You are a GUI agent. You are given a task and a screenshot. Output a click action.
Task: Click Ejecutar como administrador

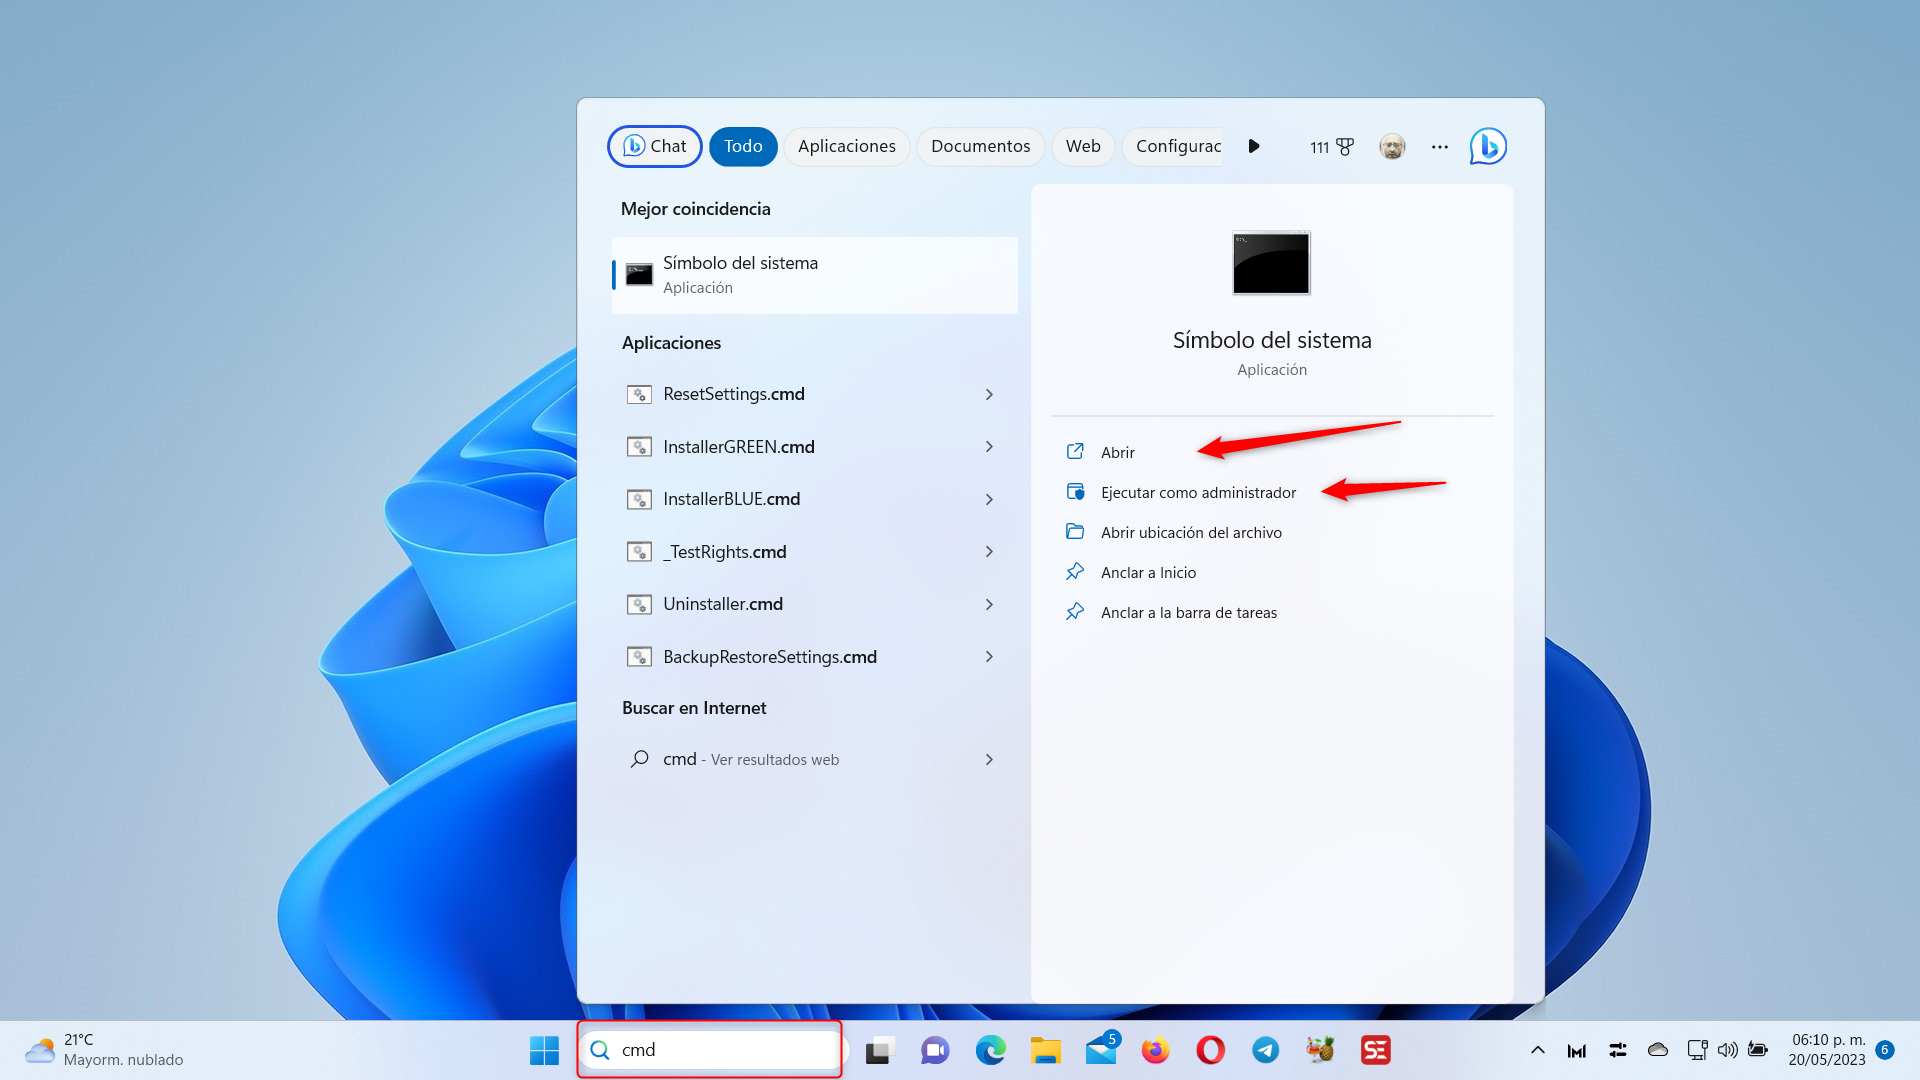[1197, 492]
